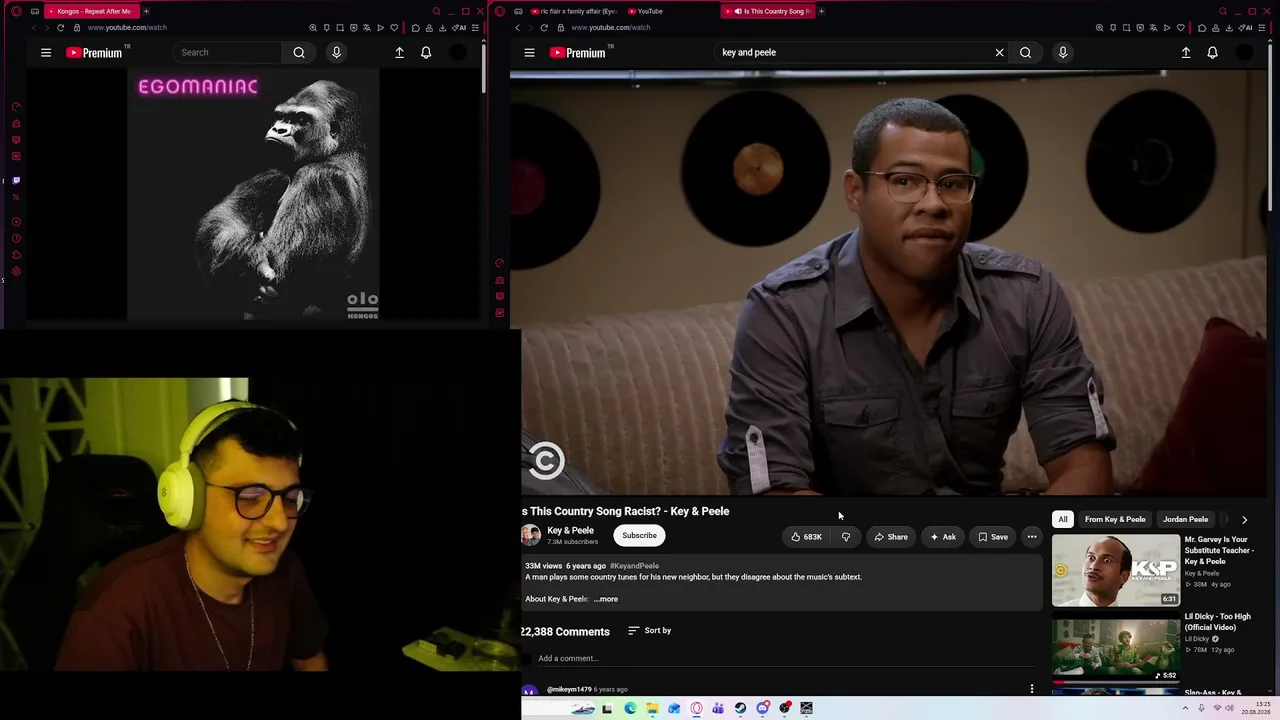Open the taskbar volume control
This screenshot has width=1280, height=720.
[1230, 709]
